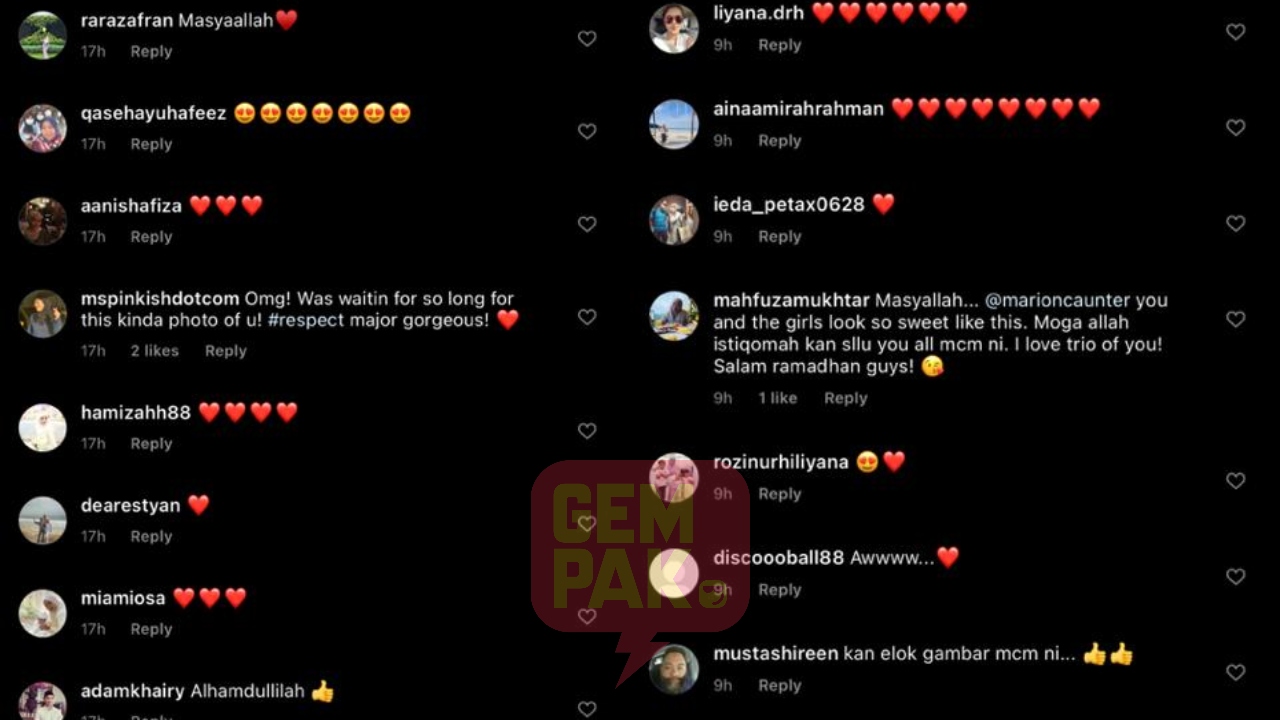Like rarazafran's Masyaallah comment
Screen dimensions: 1280x720
587,38
